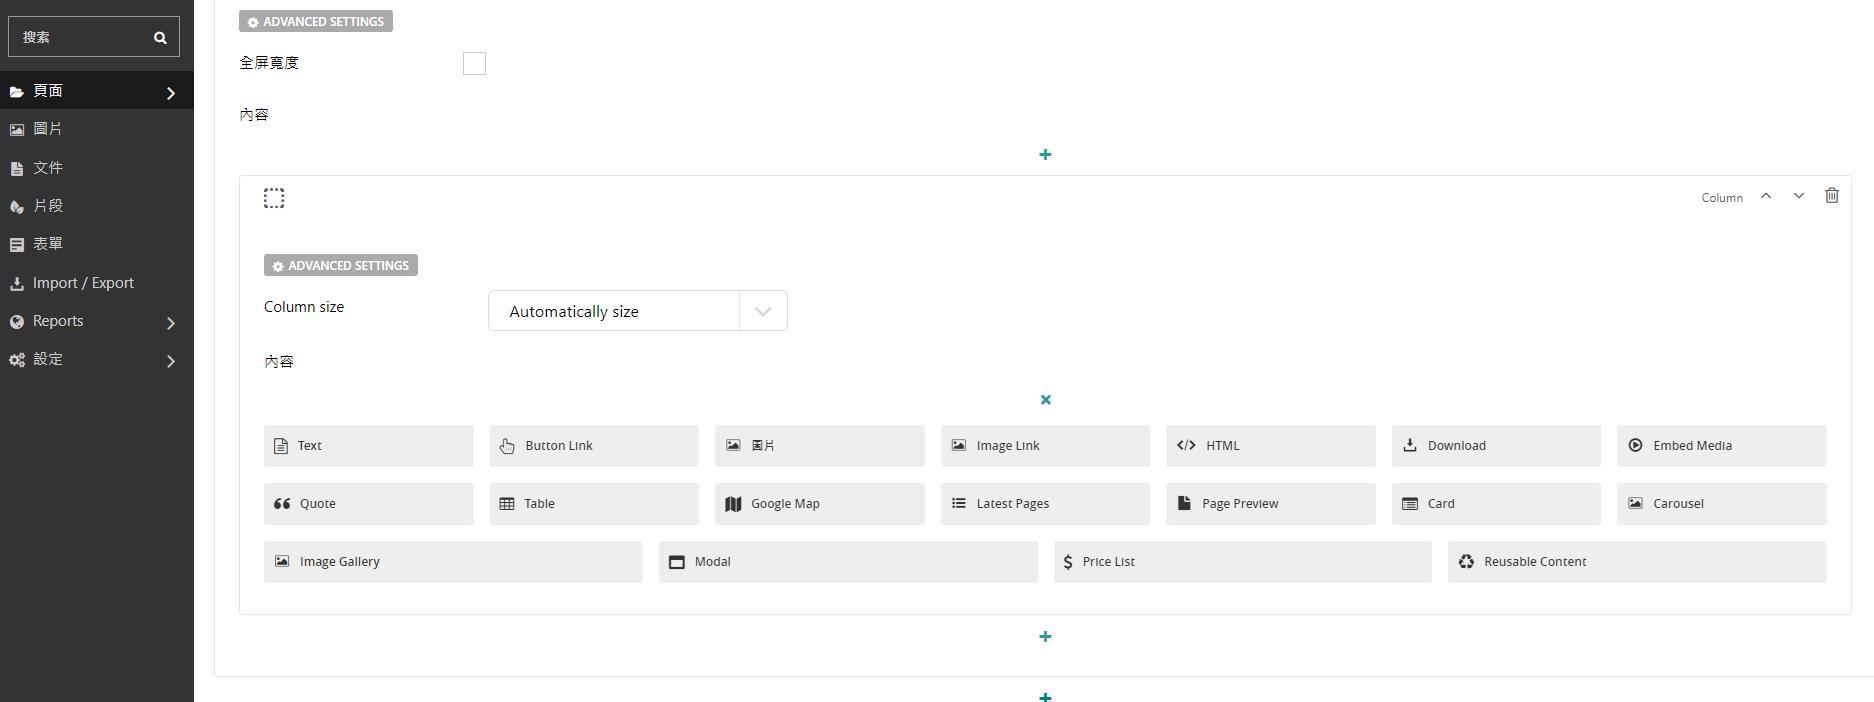This screenshot has height=702, width=1874.
Task: Add block below the Column block
Action: tap(1045, 637)
